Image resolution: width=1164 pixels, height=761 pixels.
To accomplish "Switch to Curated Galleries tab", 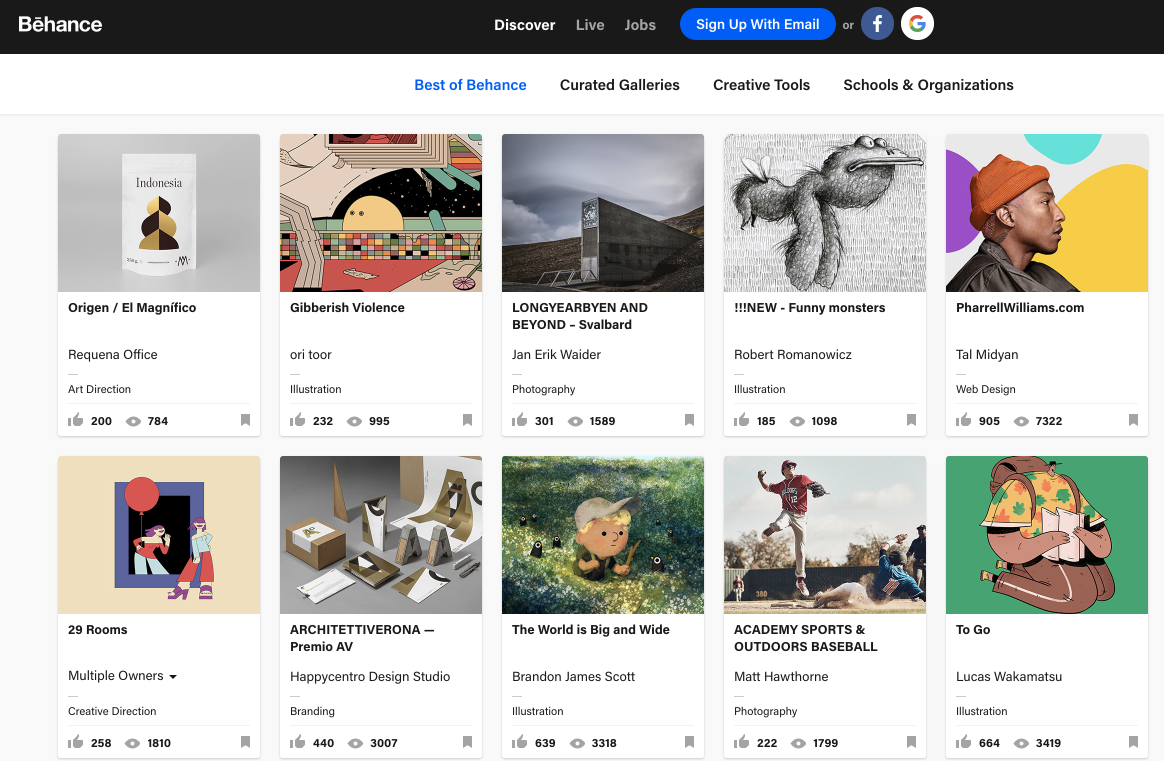I will pyautogui.click(x=620, y=85).
